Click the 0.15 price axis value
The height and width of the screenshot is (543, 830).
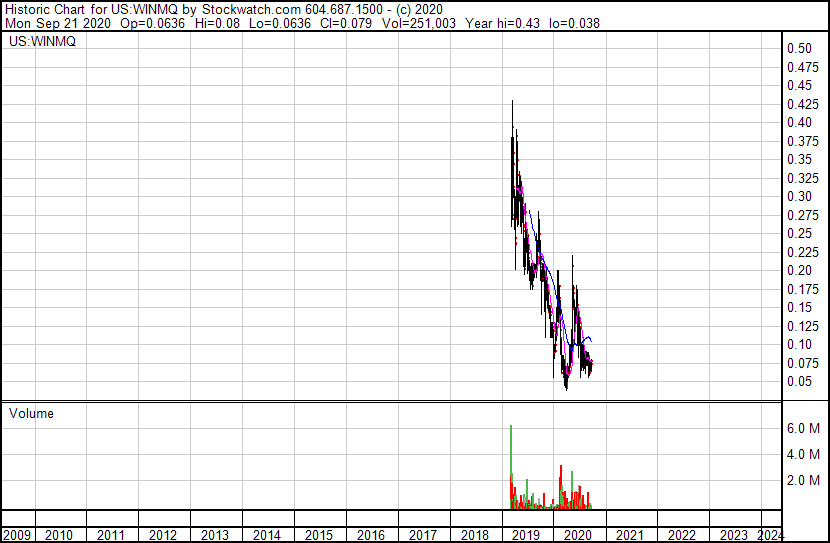point(799,307)
